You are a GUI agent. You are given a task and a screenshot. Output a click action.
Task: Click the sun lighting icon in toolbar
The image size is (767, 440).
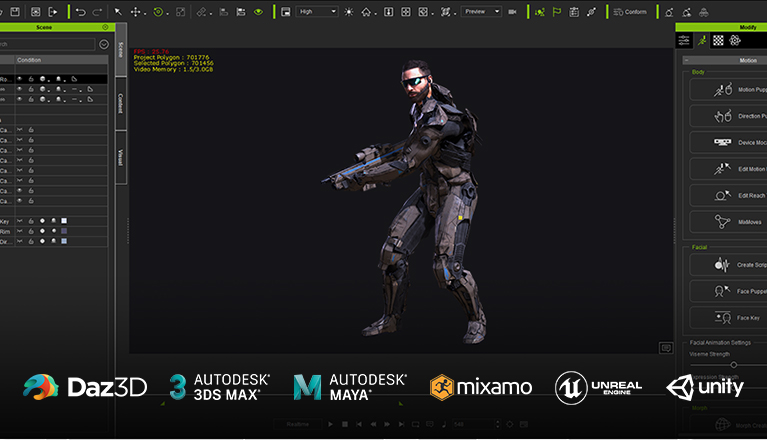pos(349,12)
